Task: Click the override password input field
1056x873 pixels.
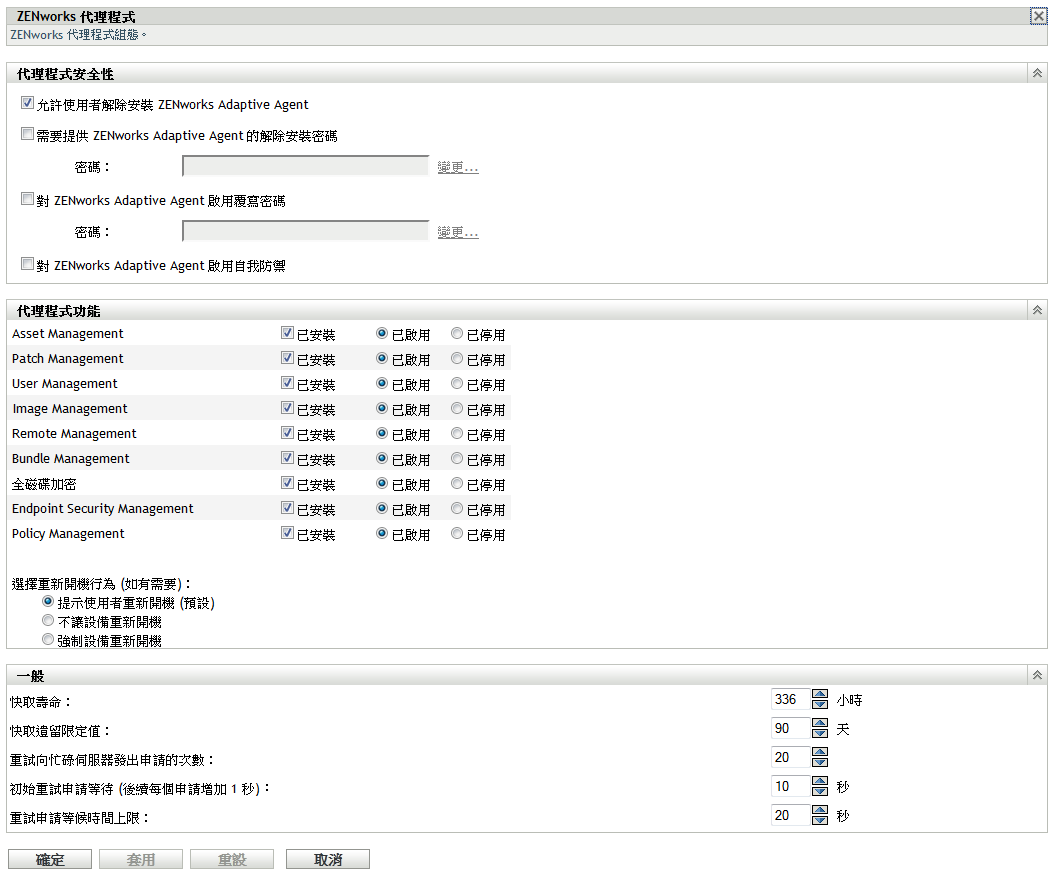Action: pos(305,231)
